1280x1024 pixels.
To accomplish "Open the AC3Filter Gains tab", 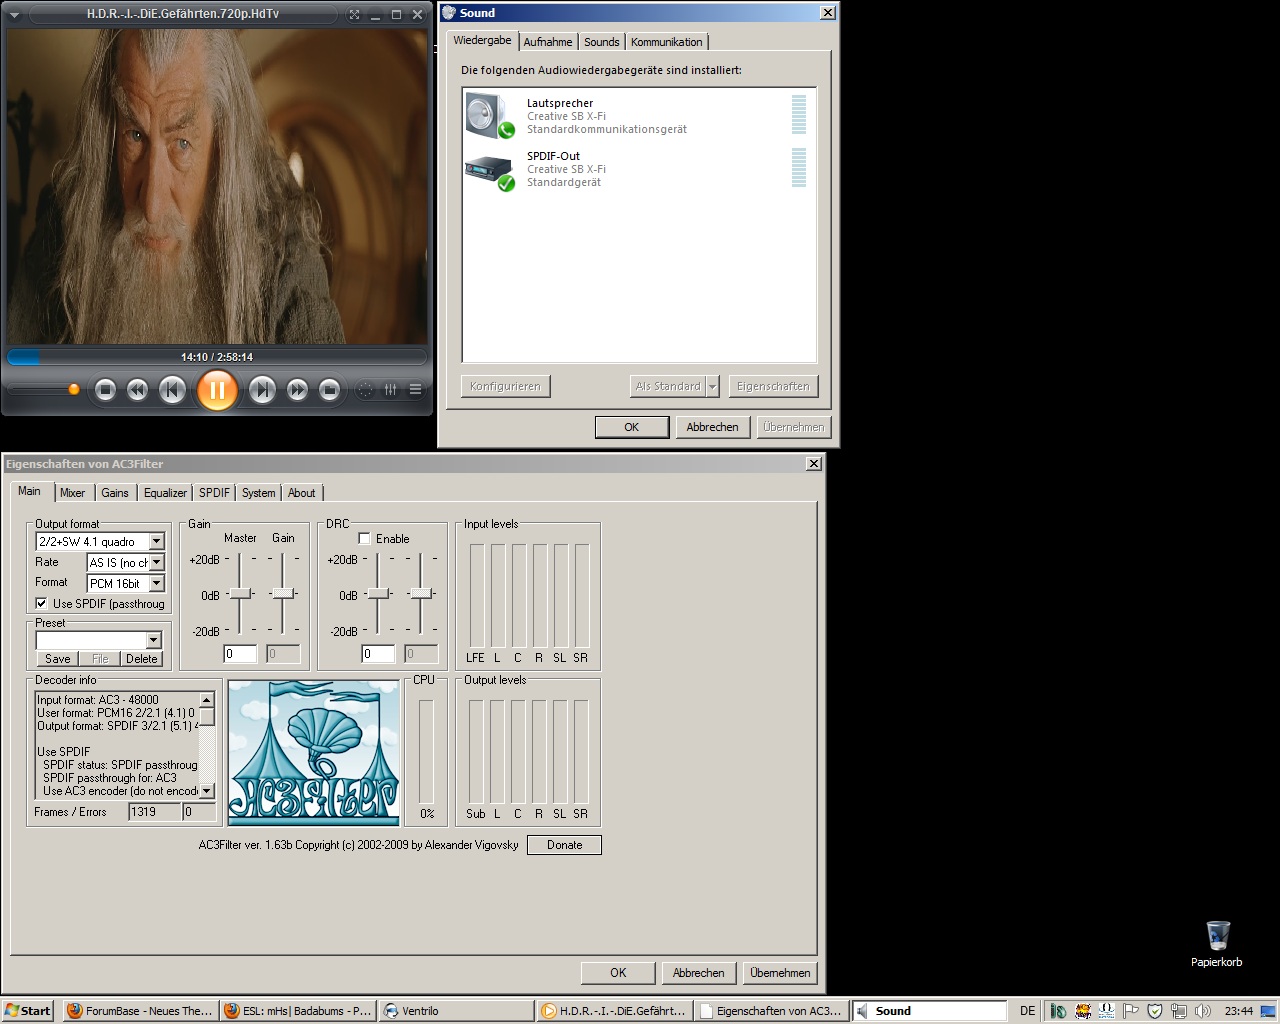I will tap(115, 493).
